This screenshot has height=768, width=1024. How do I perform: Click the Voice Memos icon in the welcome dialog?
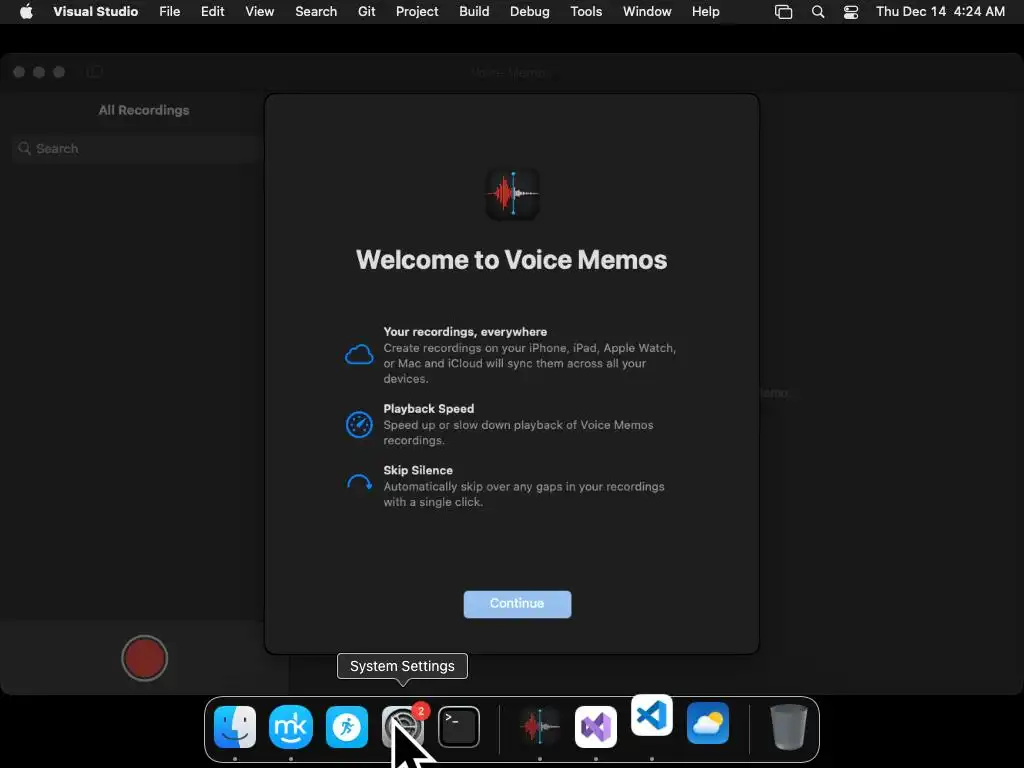513,194
